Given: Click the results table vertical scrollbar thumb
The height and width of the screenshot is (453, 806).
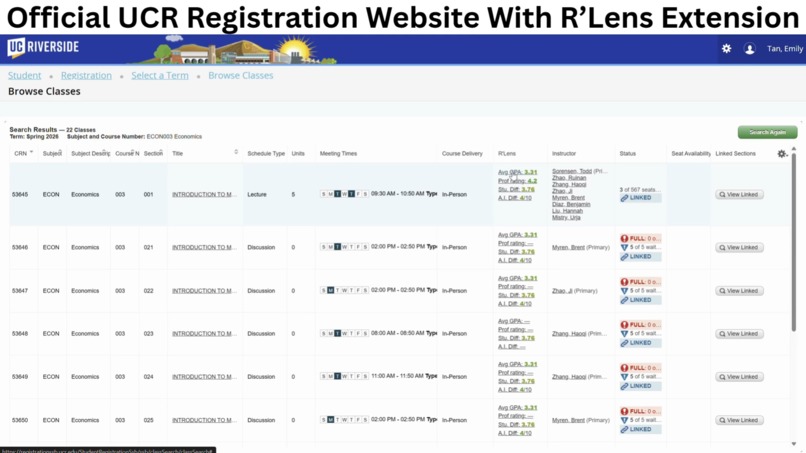Looking at the screenshot, I should click(x=794, y=242).
